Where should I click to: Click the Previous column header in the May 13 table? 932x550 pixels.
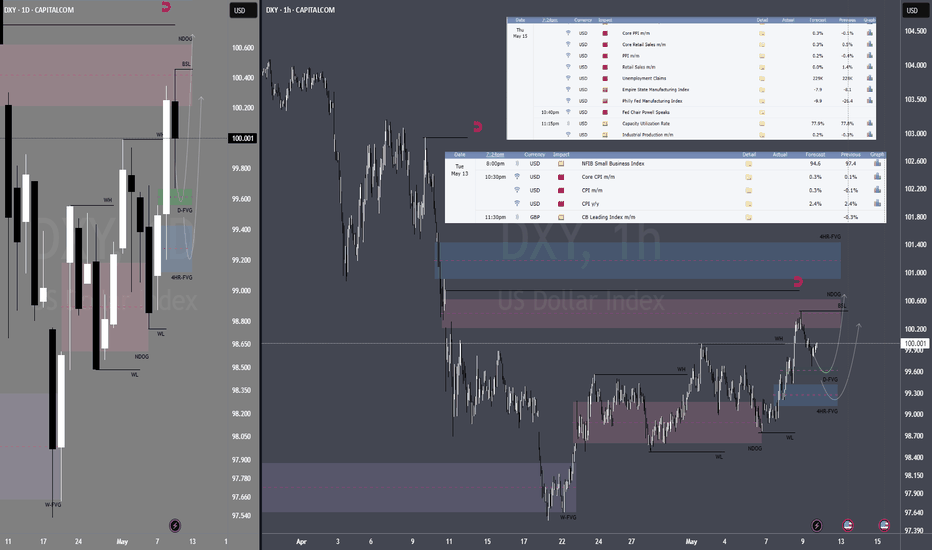851,155
